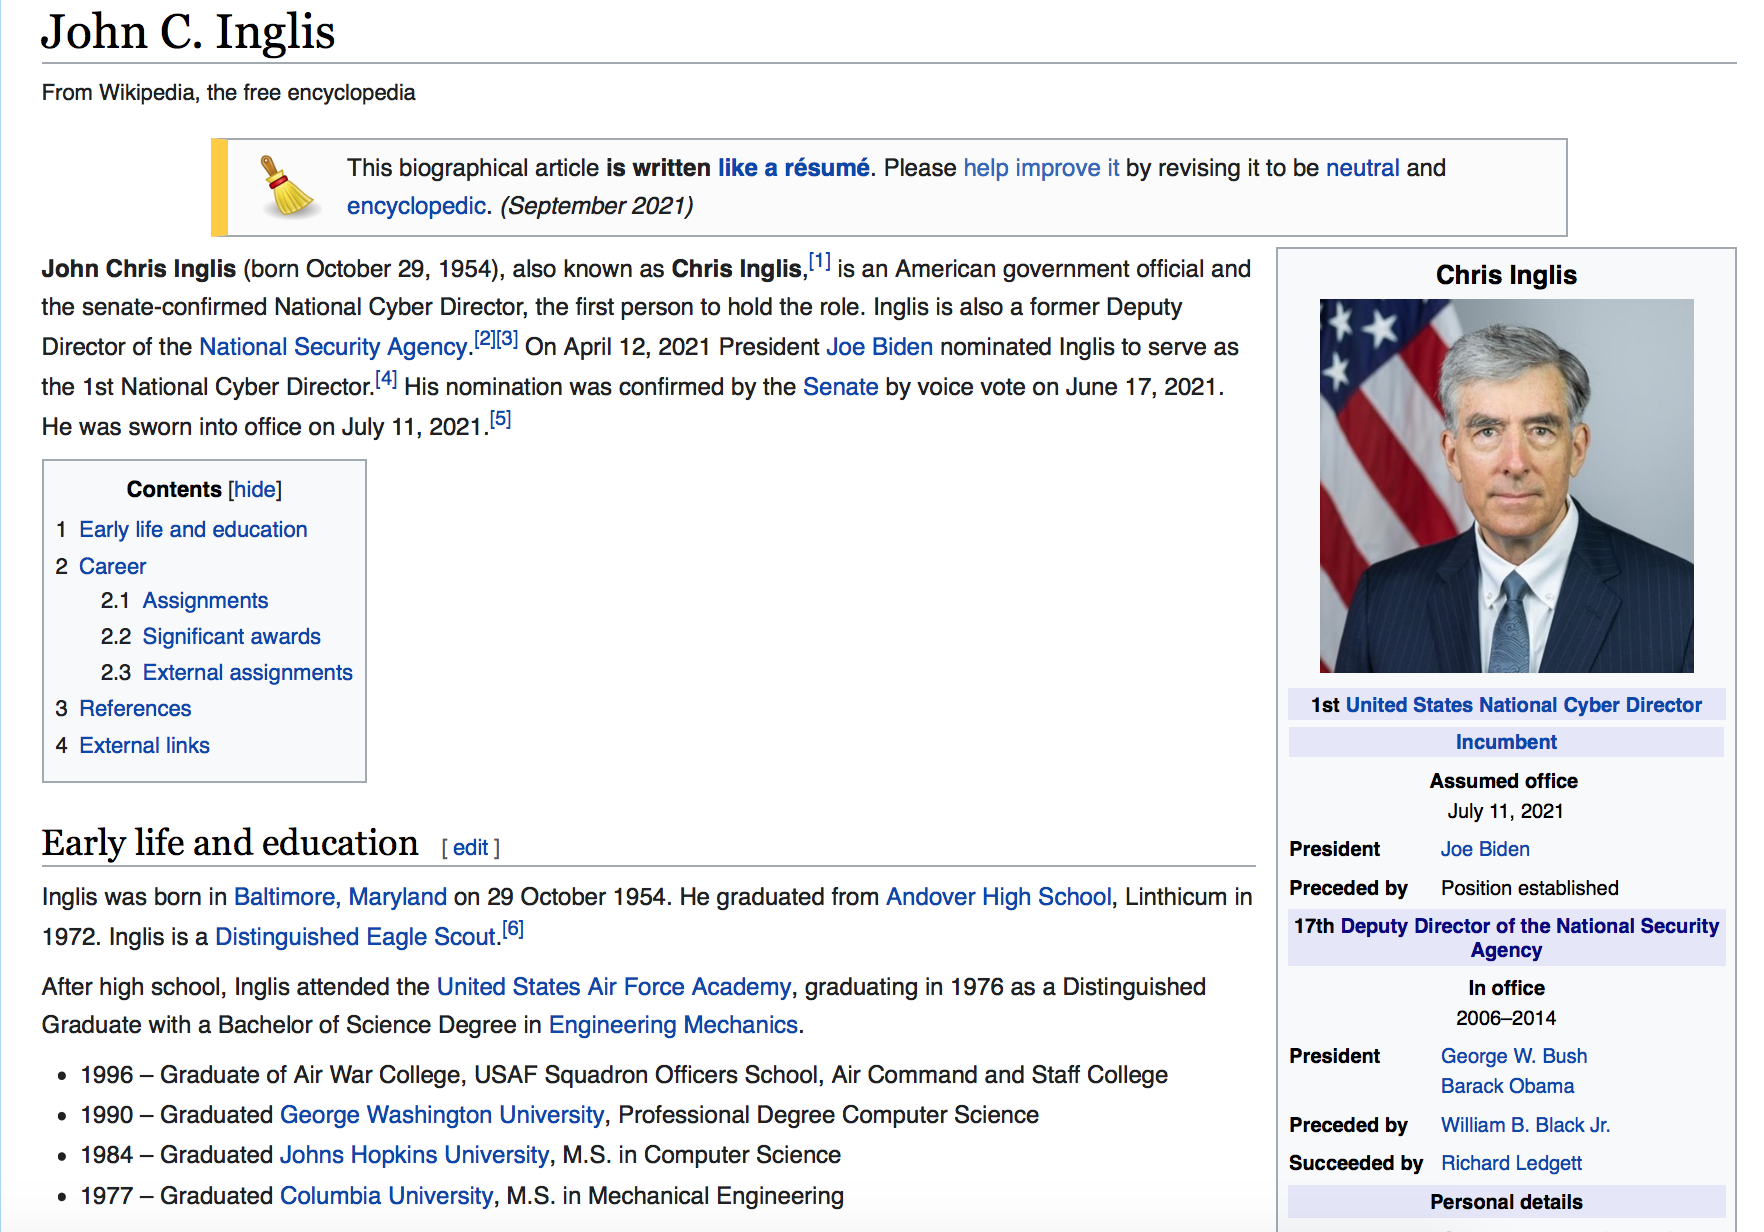The width and height of the screenshot is (1764, 1232).
Task: Open United States Air Force Academy link
Action: tap(614, 987)
